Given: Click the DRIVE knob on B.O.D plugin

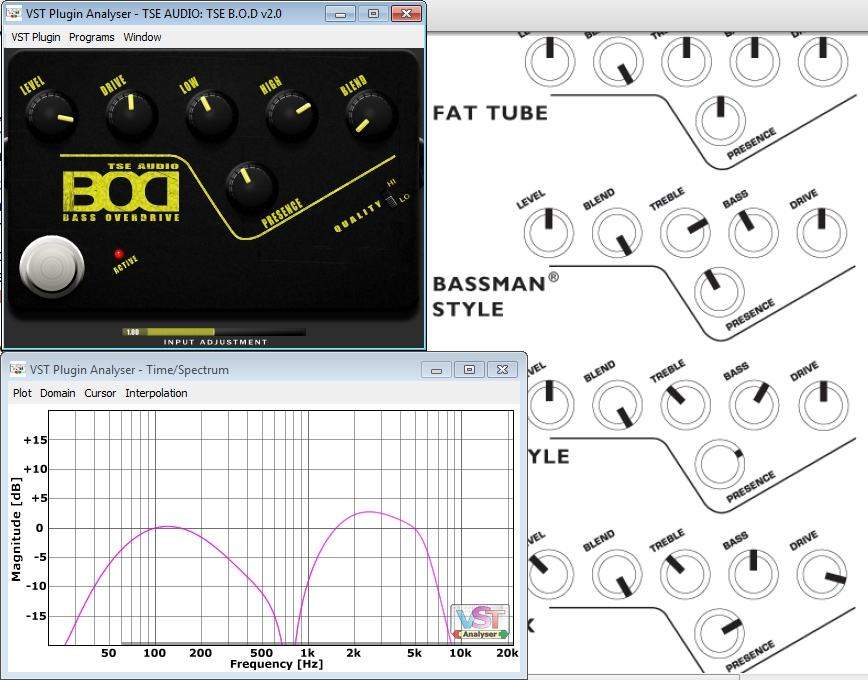Looking at the screenshot, I should [x=131, y=116].
